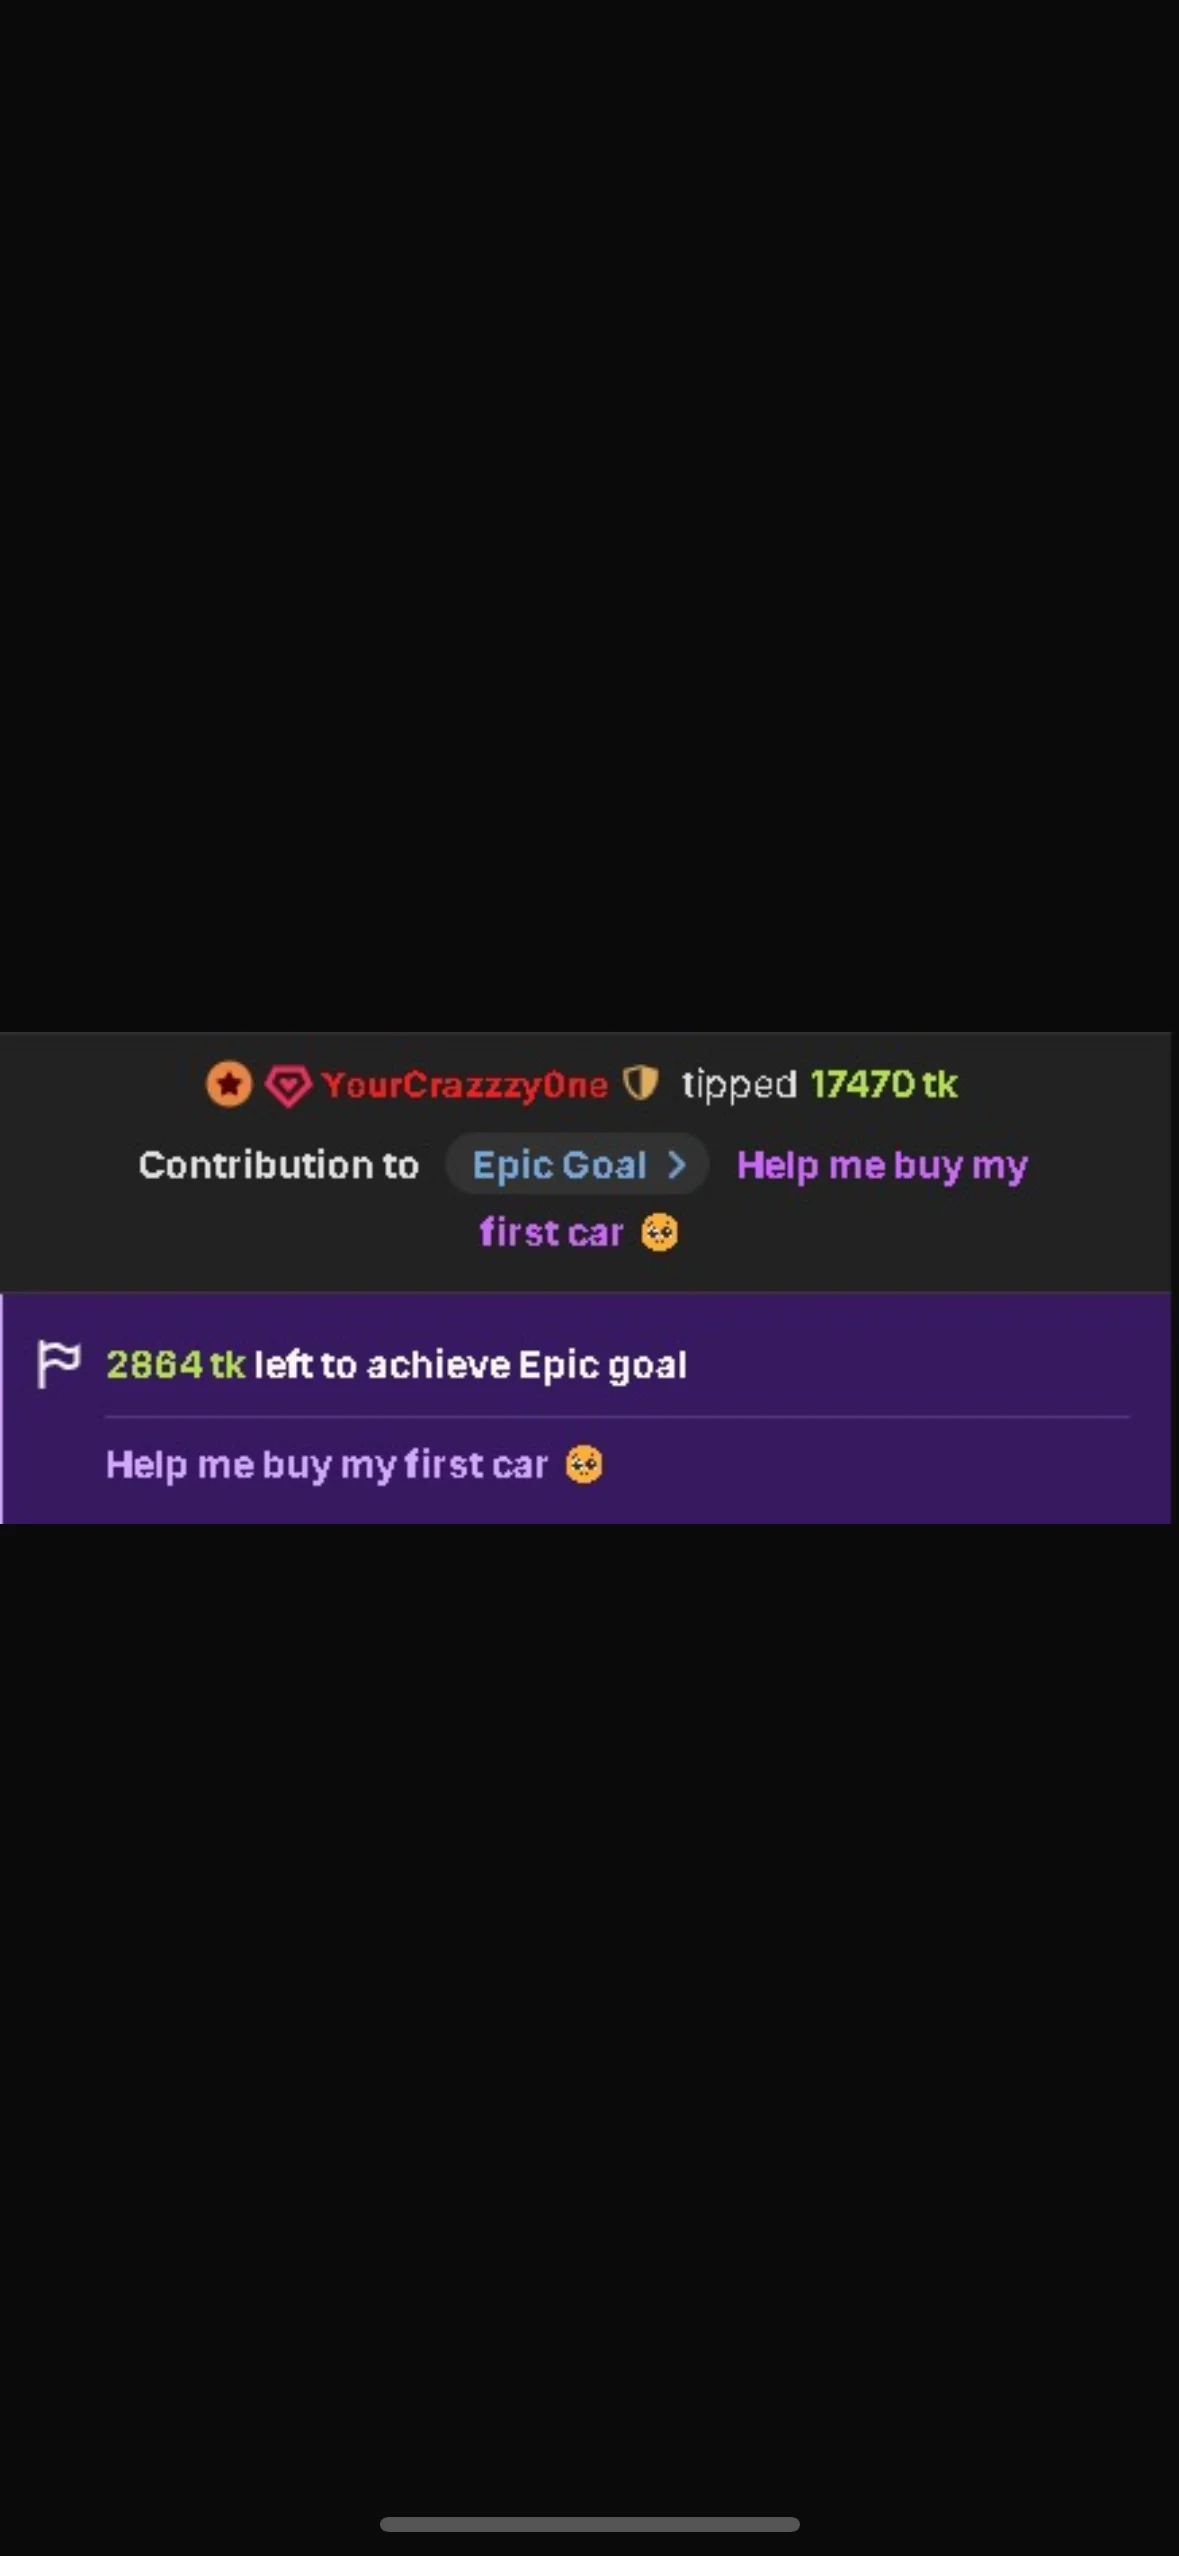Click the pink "Help me buy my" goal text
The height and width of the screenshot is (2556, 1179).
882,1167
